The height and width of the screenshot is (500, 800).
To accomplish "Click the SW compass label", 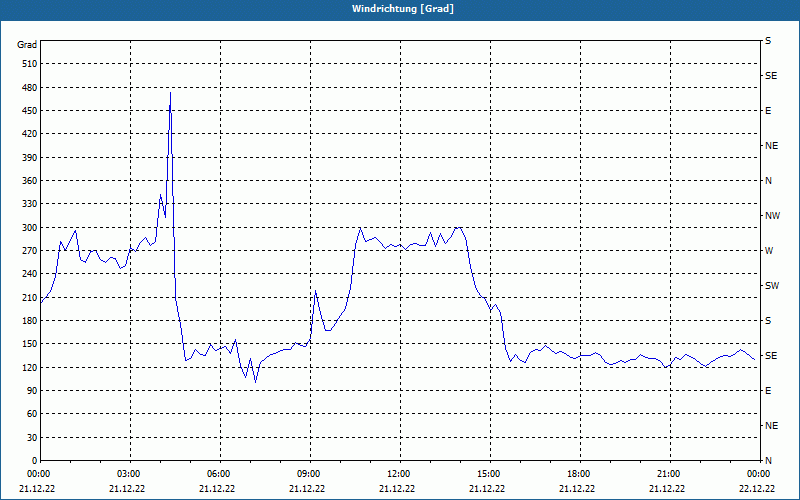I will coord(772,286).
